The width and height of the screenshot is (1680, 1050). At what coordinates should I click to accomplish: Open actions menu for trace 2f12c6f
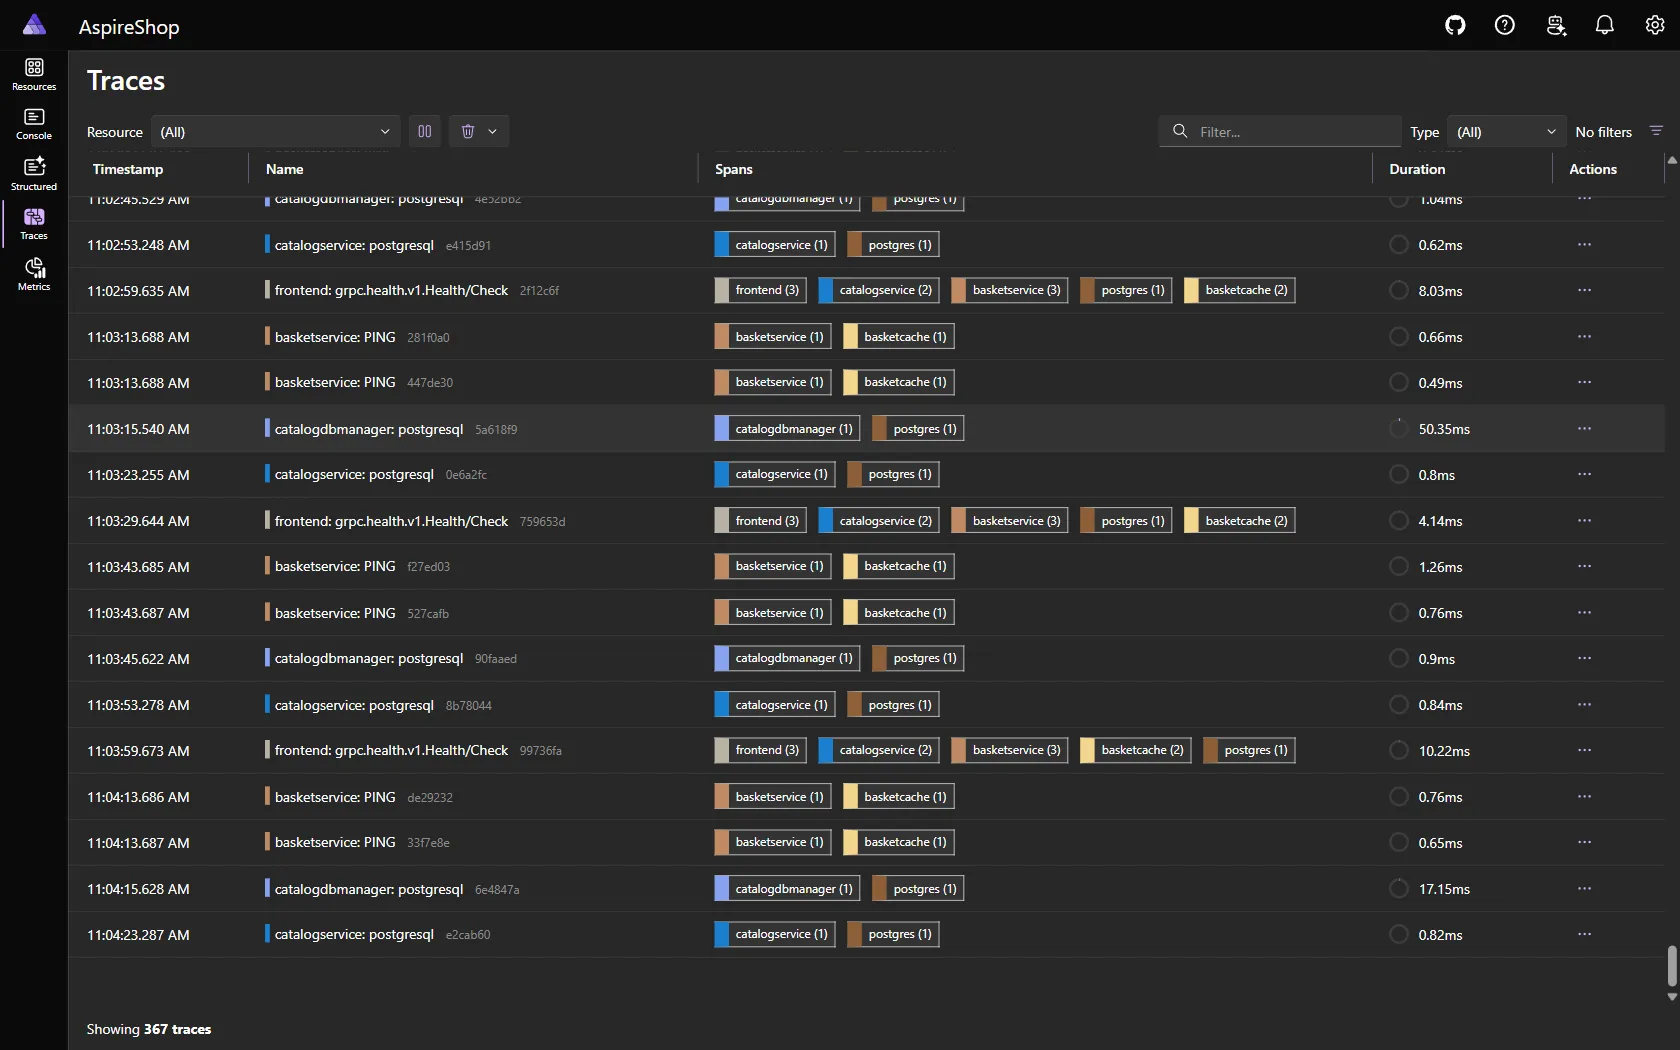tap(1584, 290)
